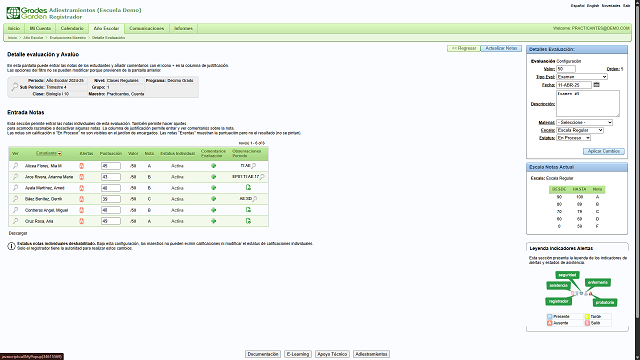Open the Documentación button
The width and height of the screenshot is (640, 360).
[x=263, y=354]
